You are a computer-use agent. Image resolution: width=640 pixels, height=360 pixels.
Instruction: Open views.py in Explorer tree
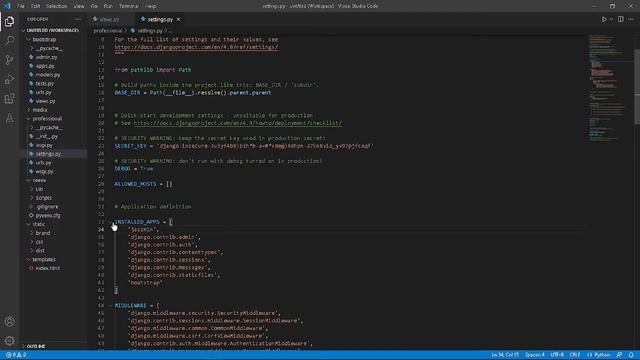(x=45, y=101)
